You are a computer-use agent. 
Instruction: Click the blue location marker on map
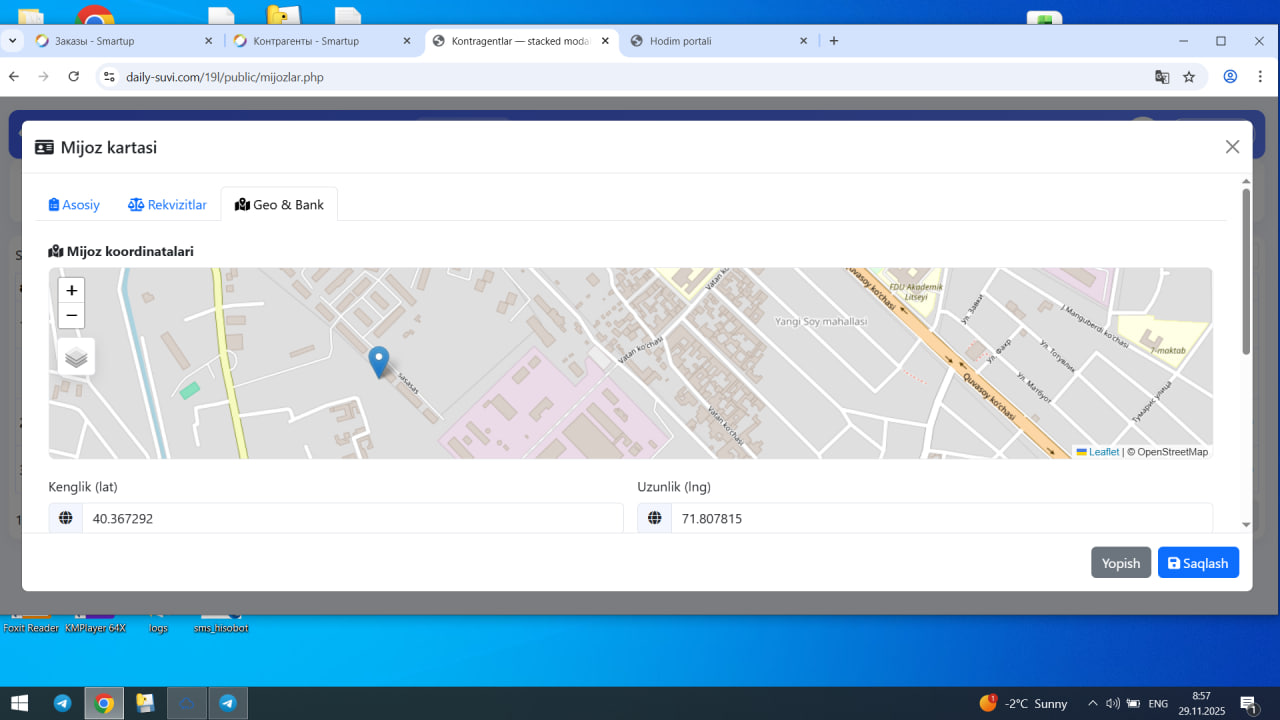coord(378,361)
